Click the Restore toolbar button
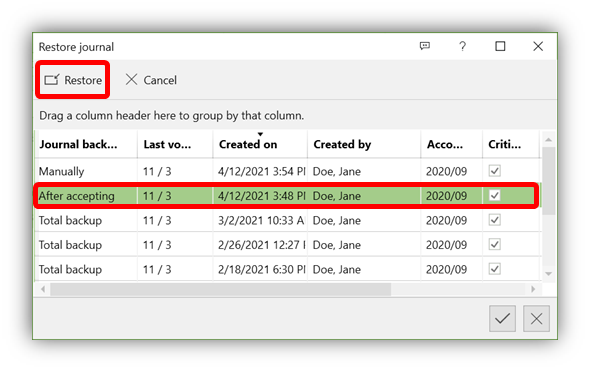The height and width of the screenshot is (372, 590). coord(73,80)
